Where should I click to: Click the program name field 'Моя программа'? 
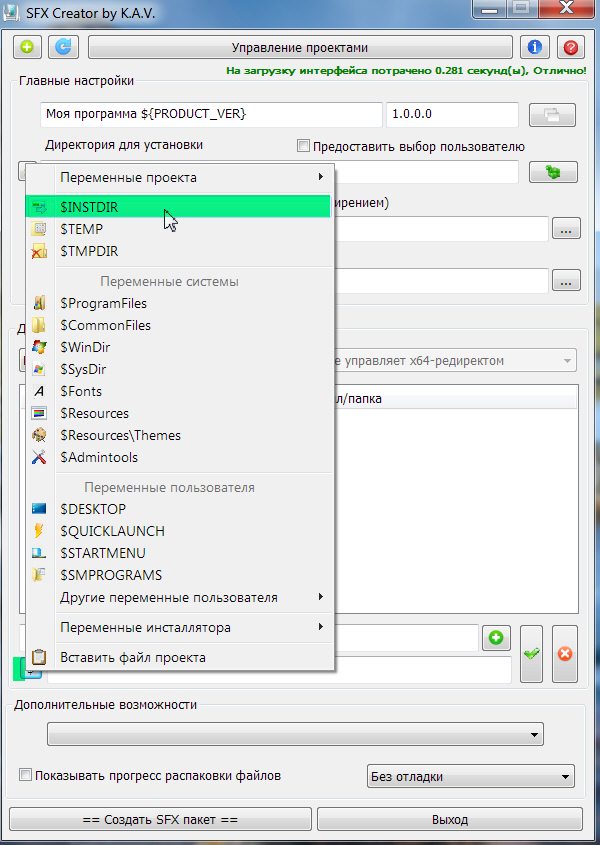pyautogui.click(x=211, y=114)
